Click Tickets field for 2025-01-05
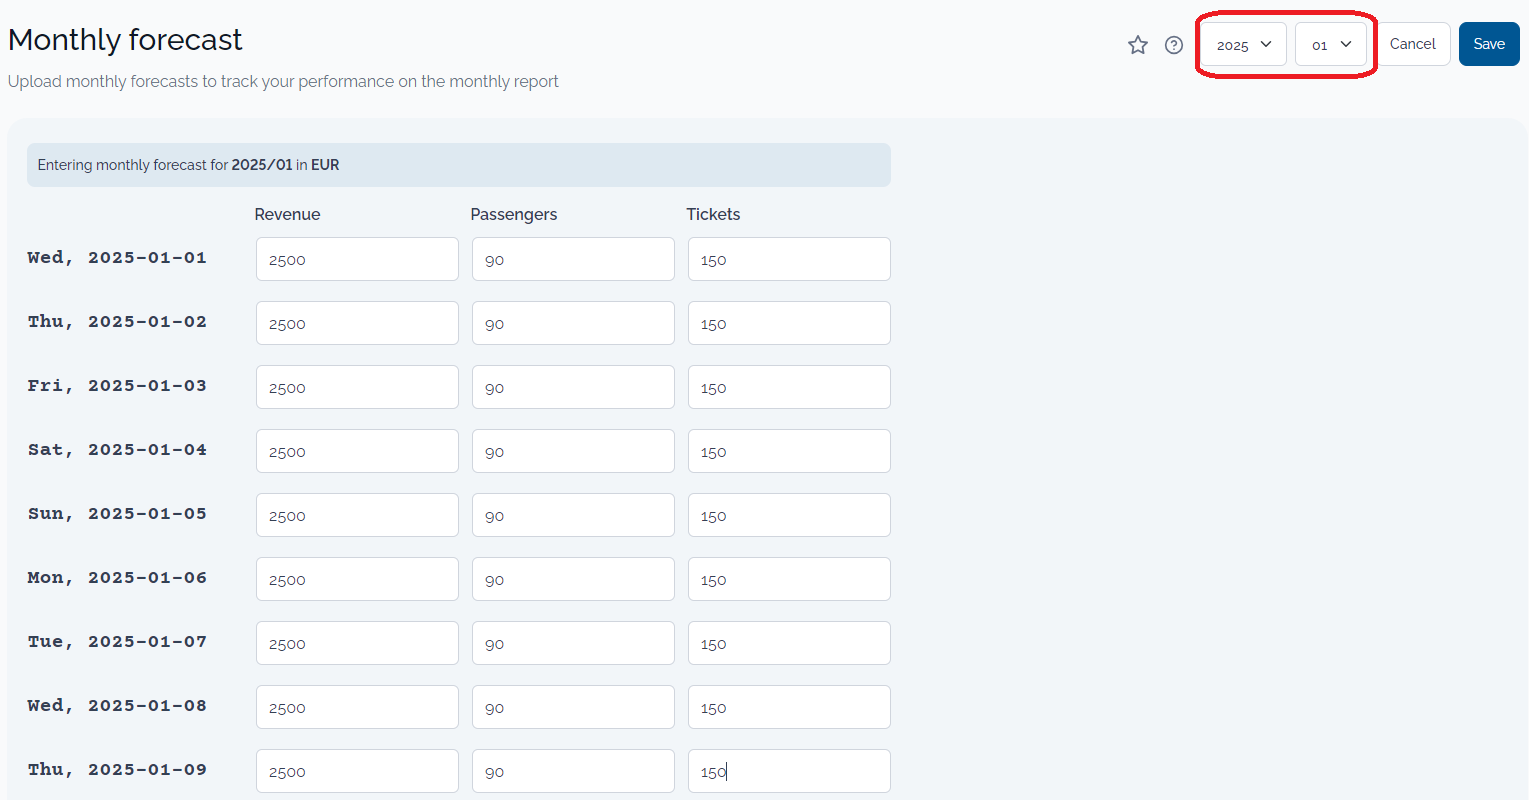1529x800 pixels. [789, 515]
